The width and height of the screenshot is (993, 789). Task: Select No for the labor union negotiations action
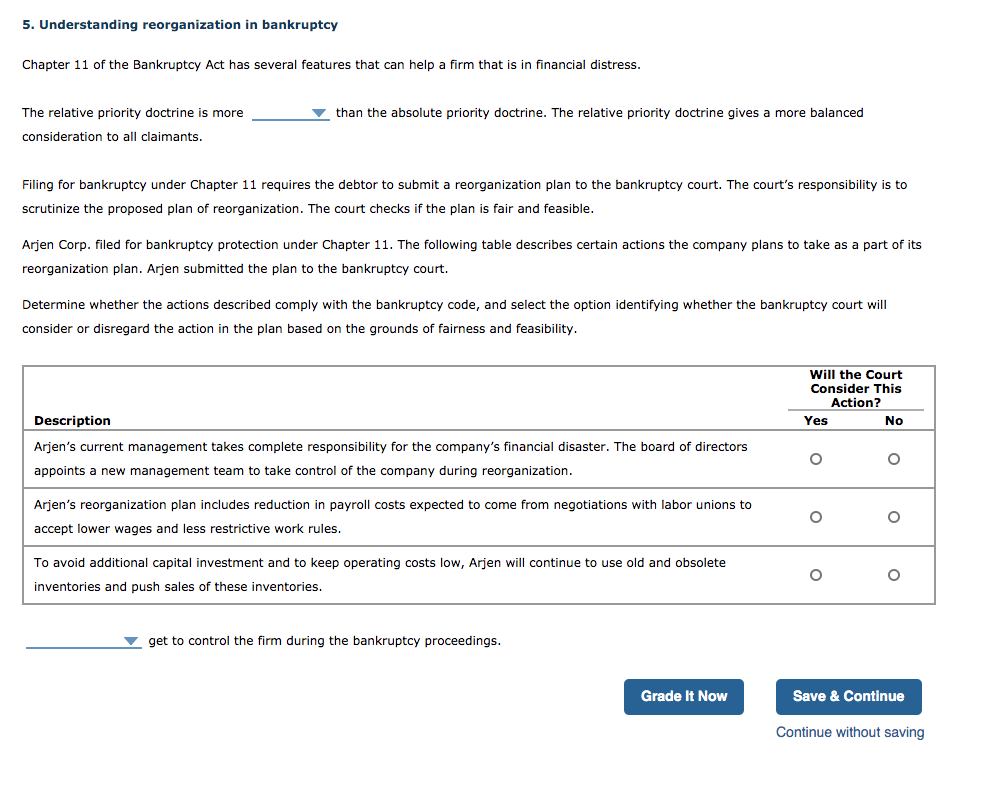(x=893, y=516)
